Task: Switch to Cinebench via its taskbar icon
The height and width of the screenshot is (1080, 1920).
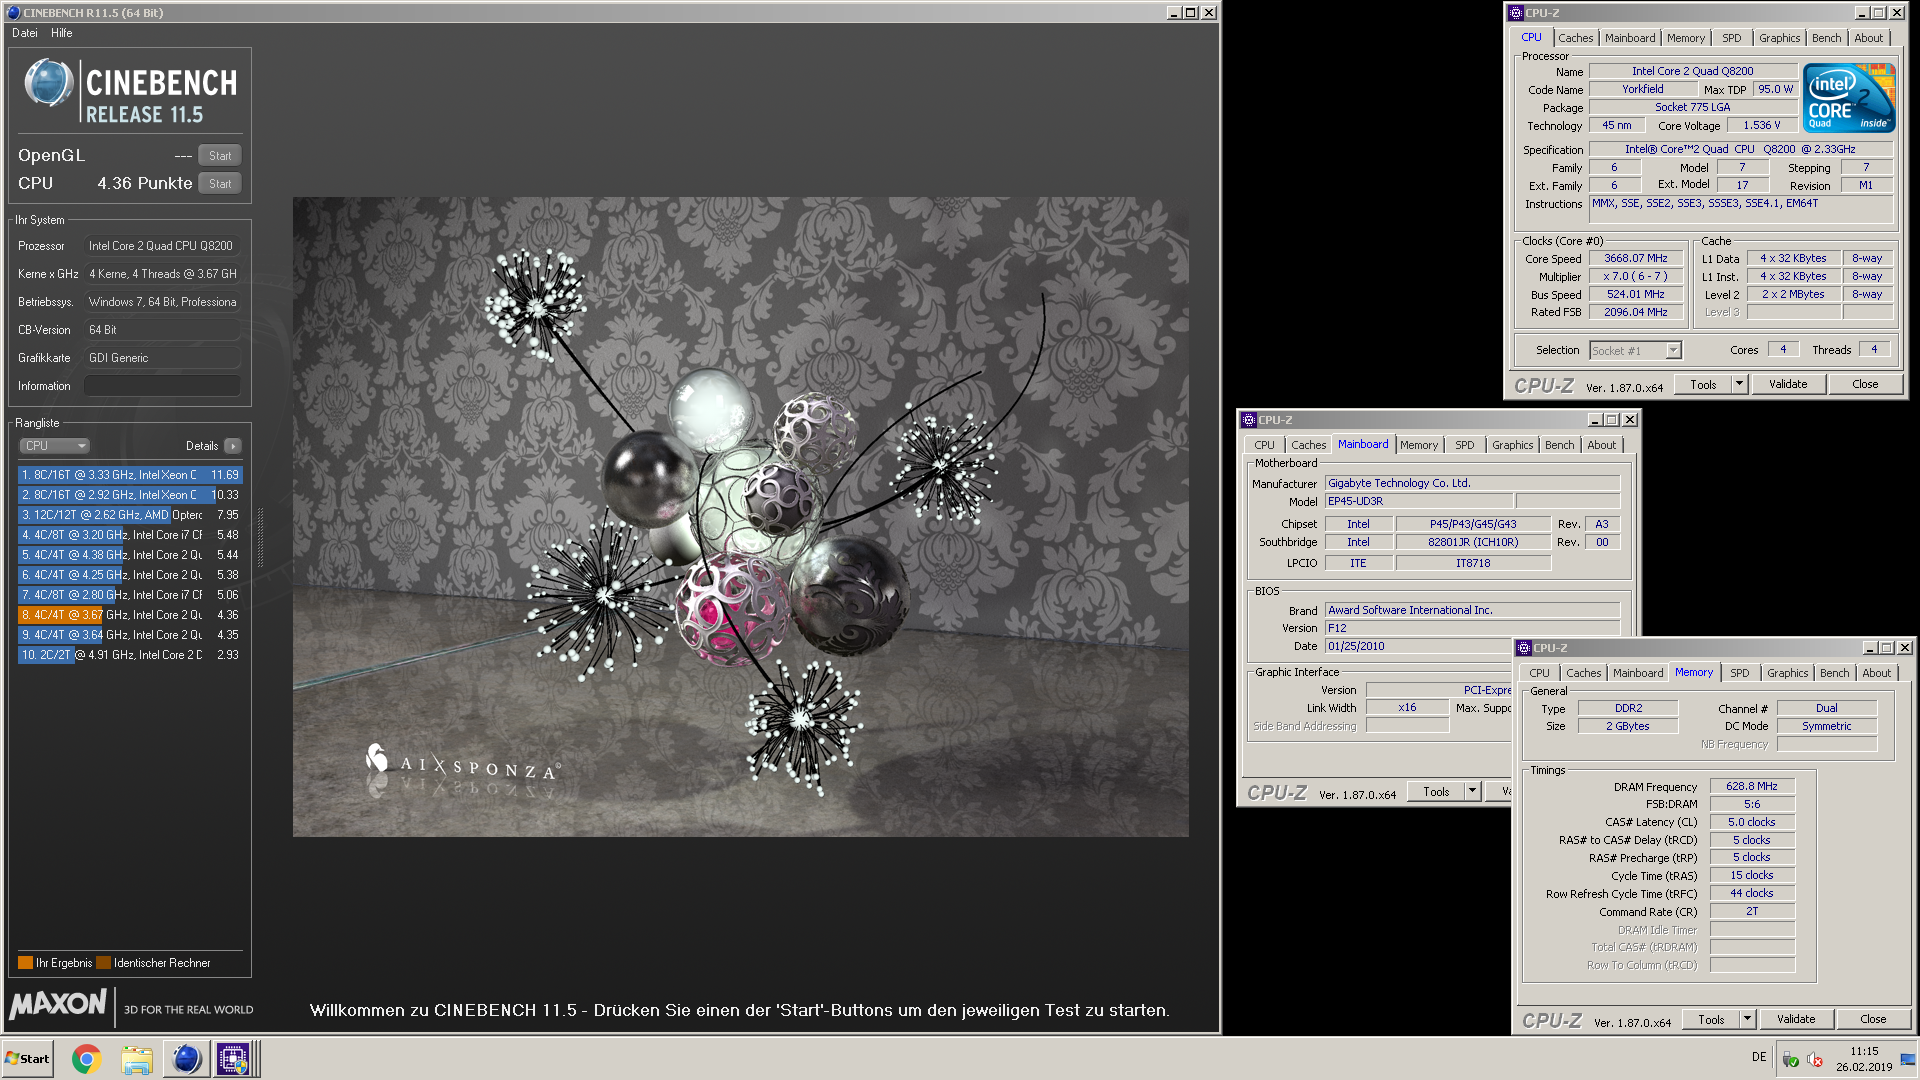Action: (x=186, y=1059)
